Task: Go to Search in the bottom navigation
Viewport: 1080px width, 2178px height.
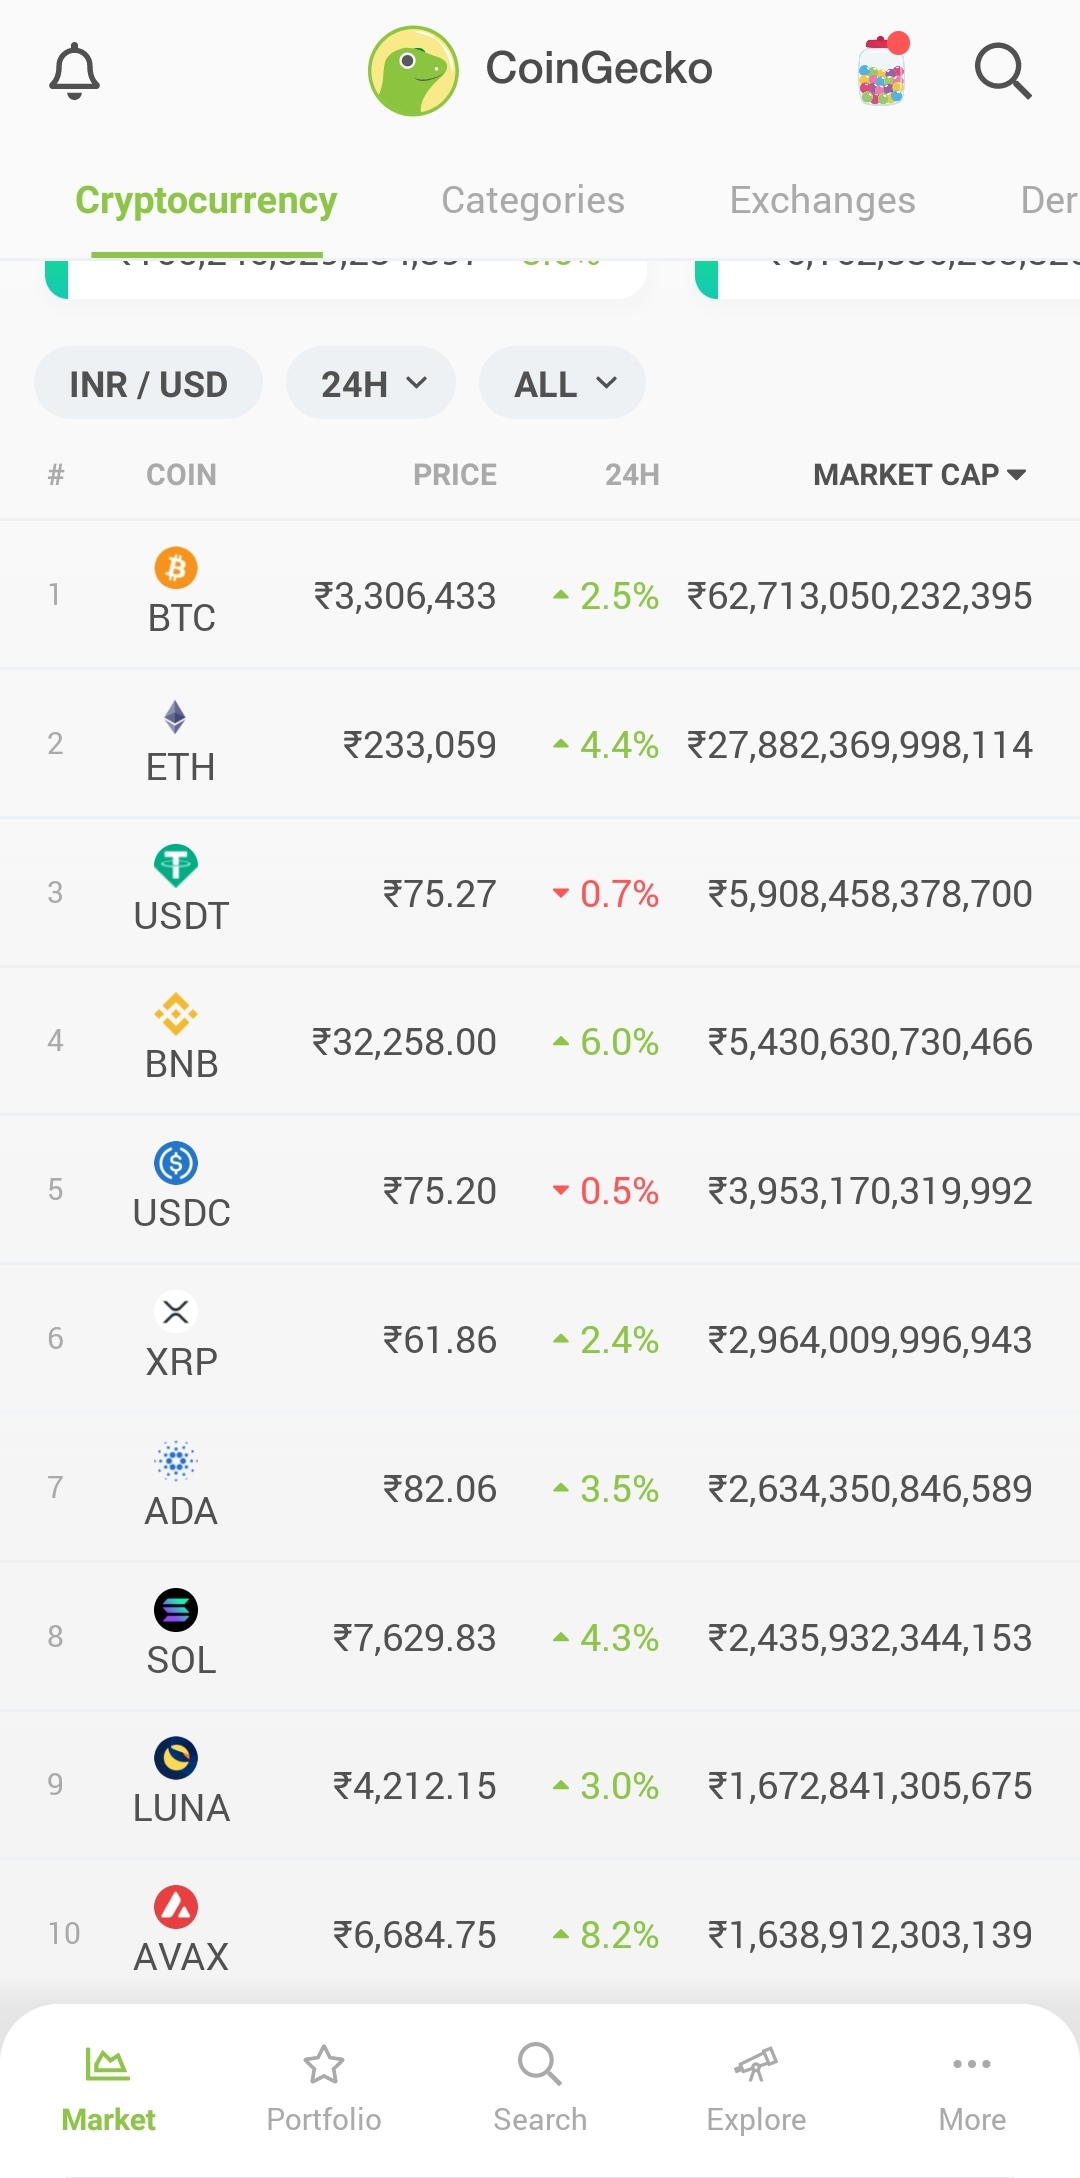Action: [x=540, y=2088]
